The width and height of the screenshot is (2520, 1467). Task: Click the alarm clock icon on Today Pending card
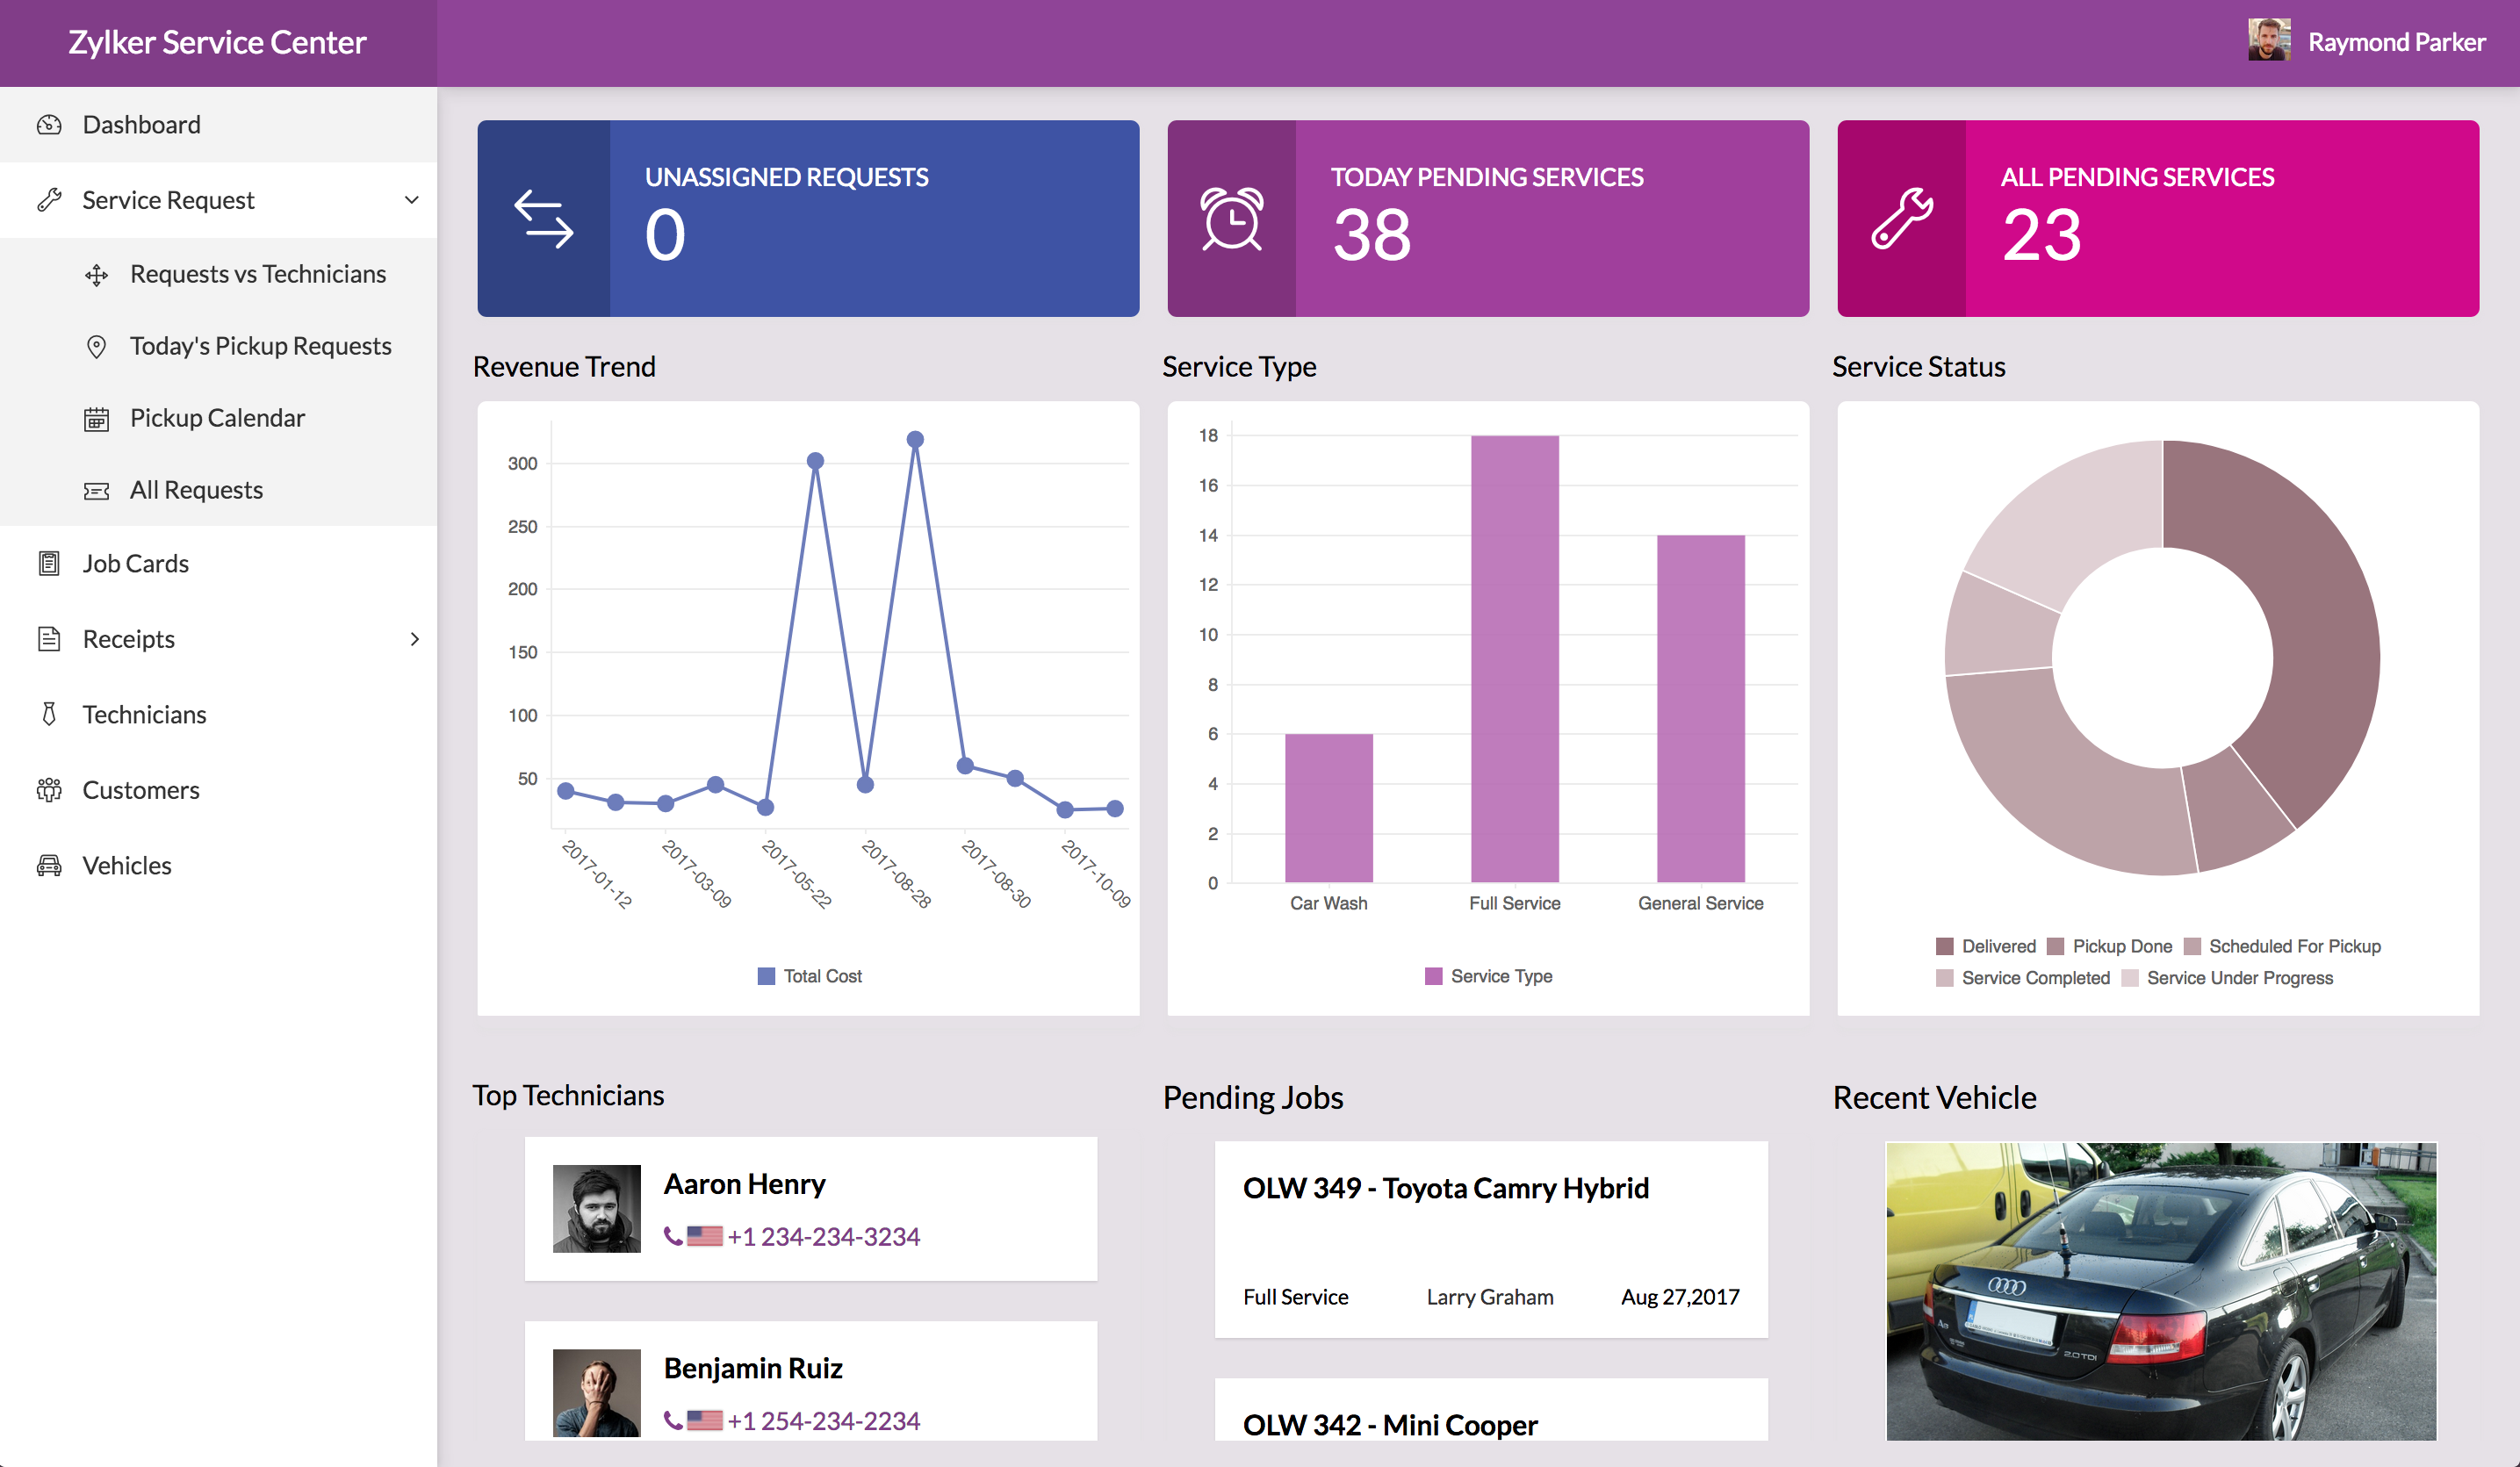[1231, 219]
